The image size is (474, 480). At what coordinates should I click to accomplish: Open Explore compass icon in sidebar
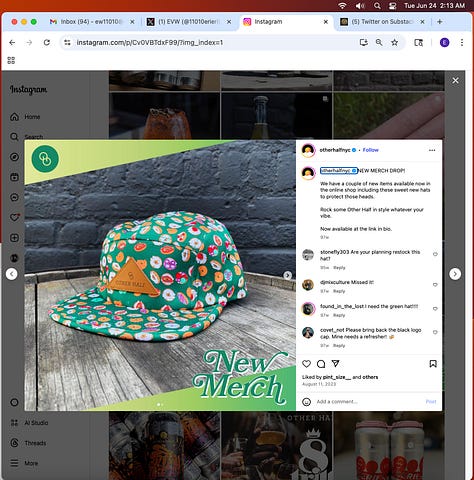point(14,157)
